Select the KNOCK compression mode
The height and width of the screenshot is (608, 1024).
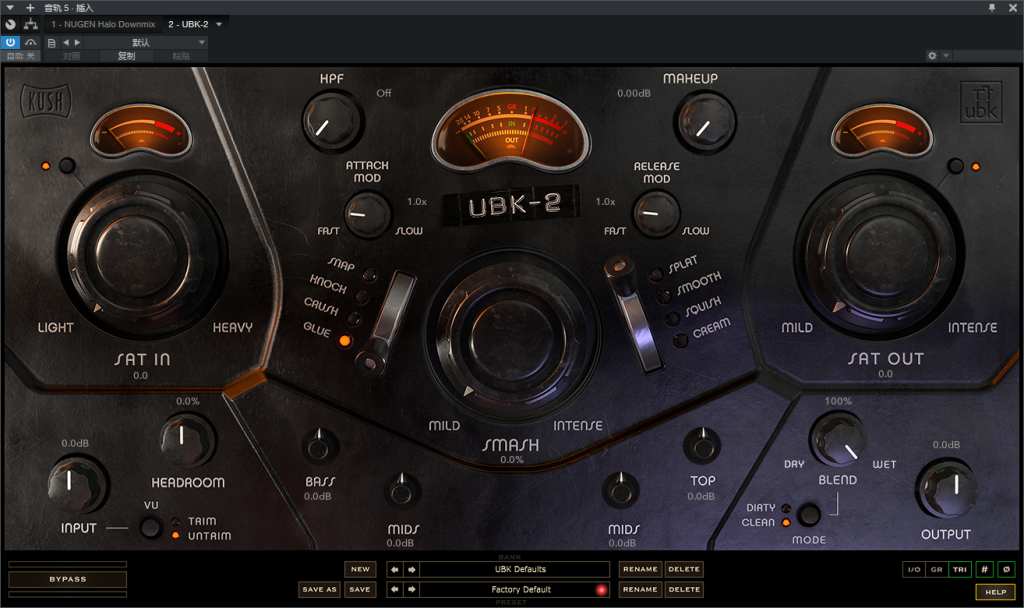click(361, 297)
